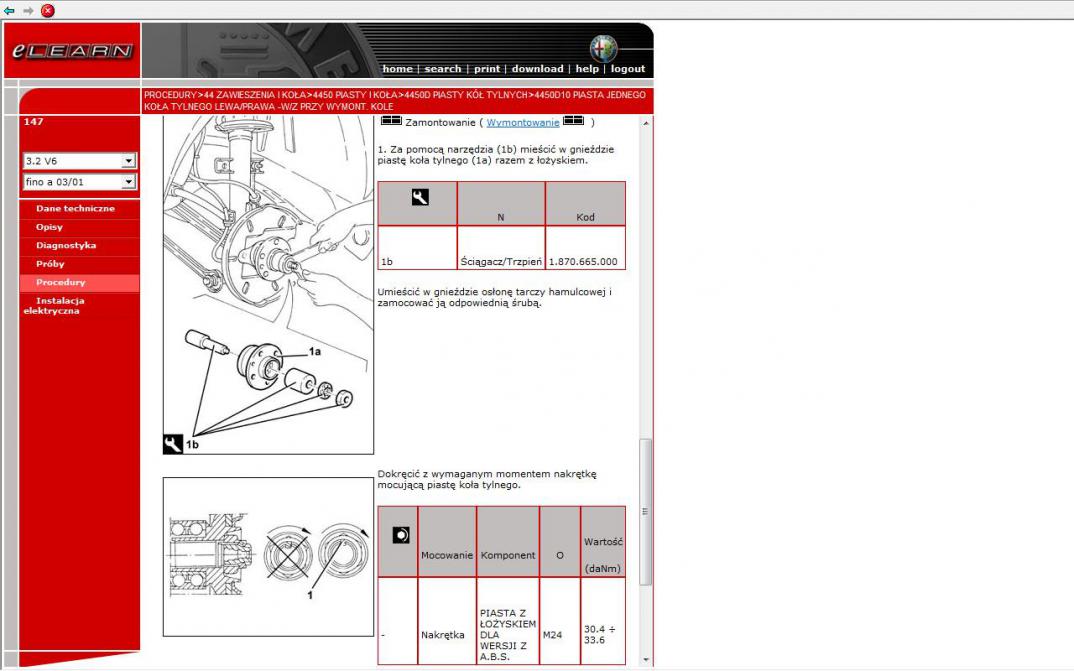This screenshot has width=1074, height=671.
Task: Click the Zamontowanie heading text
Action: click(x=440, y=123)
